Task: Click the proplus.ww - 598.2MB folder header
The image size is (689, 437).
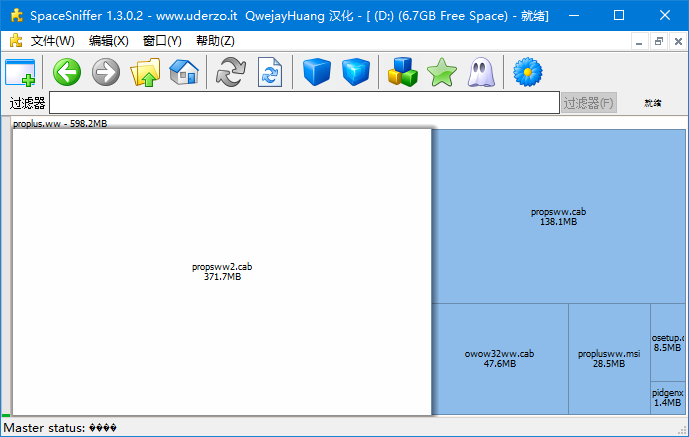Action: tap(60, 124)
